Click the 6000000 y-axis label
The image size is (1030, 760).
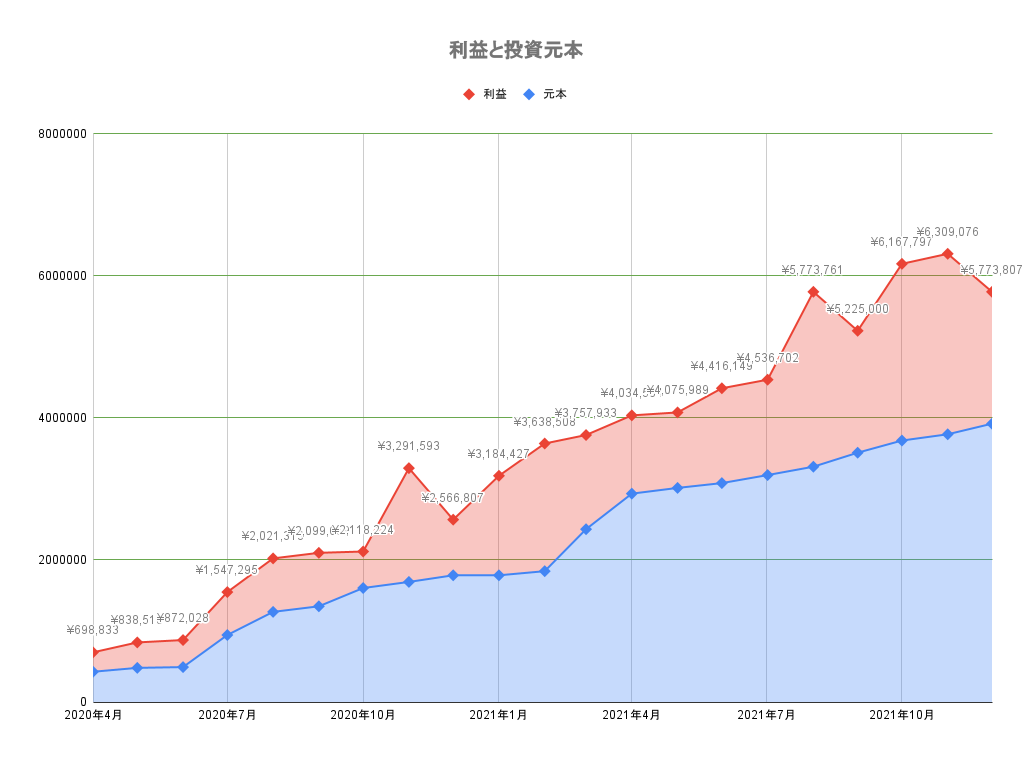point(62,276)
